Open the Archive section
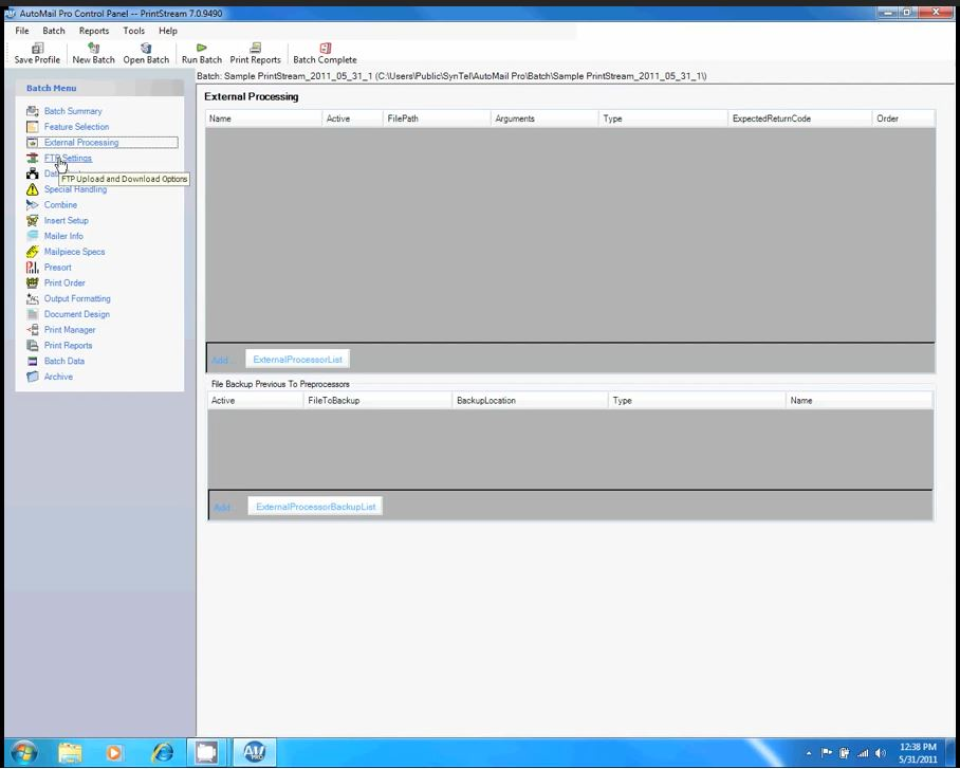Image resolution: width=960 pixels, height=769 pixels. click(x=58, y=376)
